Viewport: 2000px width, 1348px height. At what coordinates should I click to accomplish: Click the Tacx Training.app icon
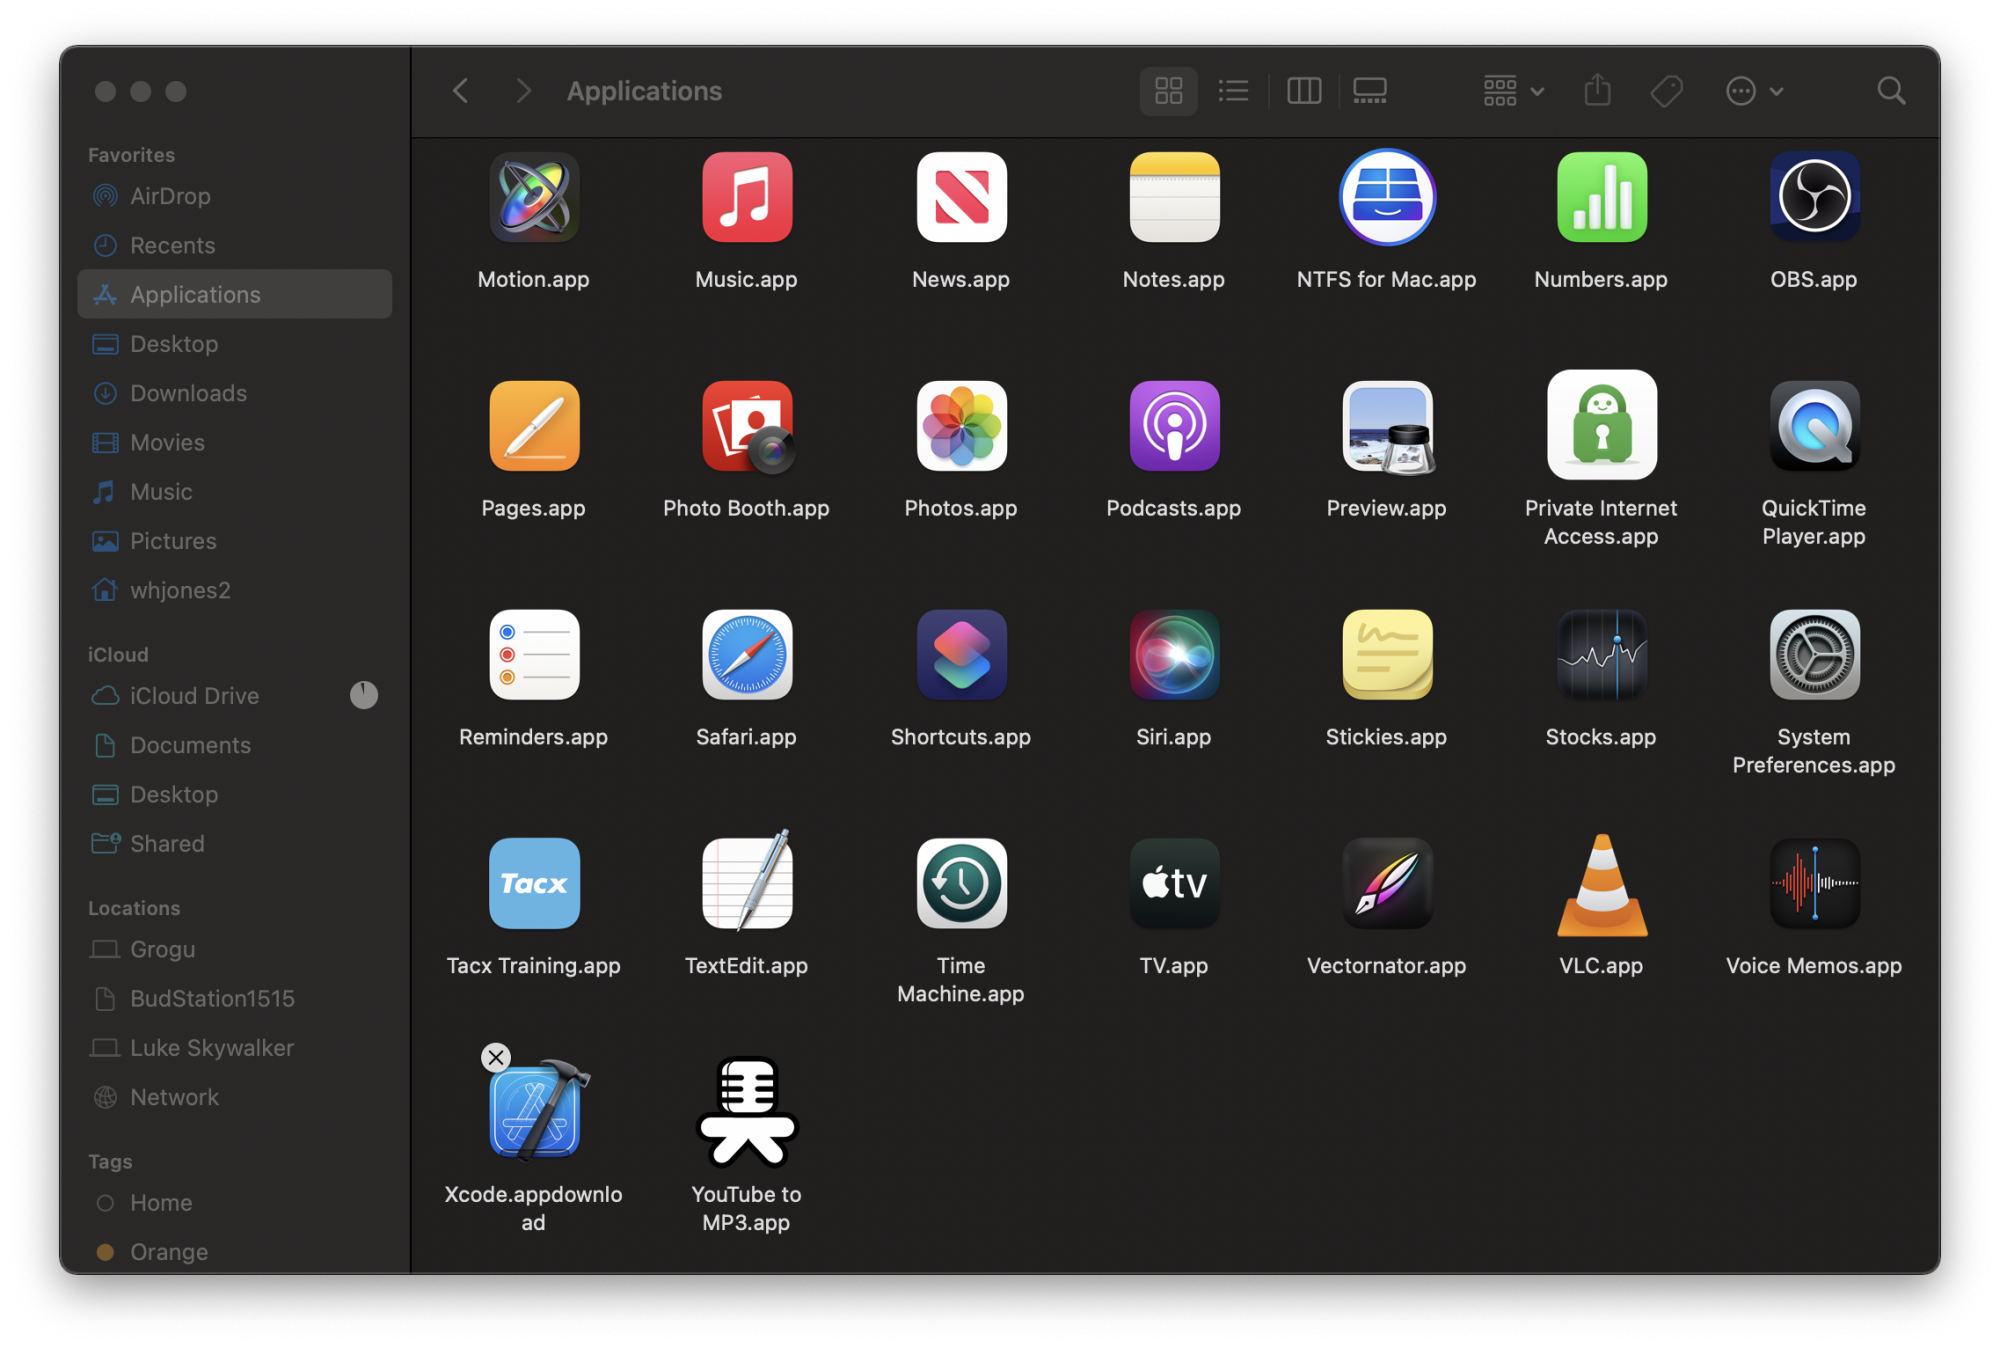[x=533, y=884]
